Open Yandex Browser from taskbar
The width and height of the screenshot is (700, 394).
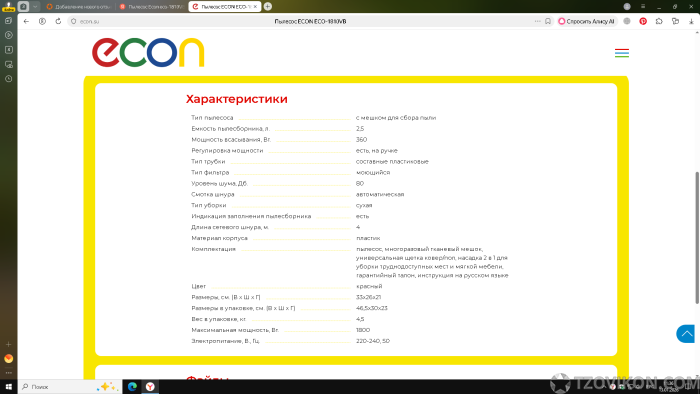[x=150, y=387]
